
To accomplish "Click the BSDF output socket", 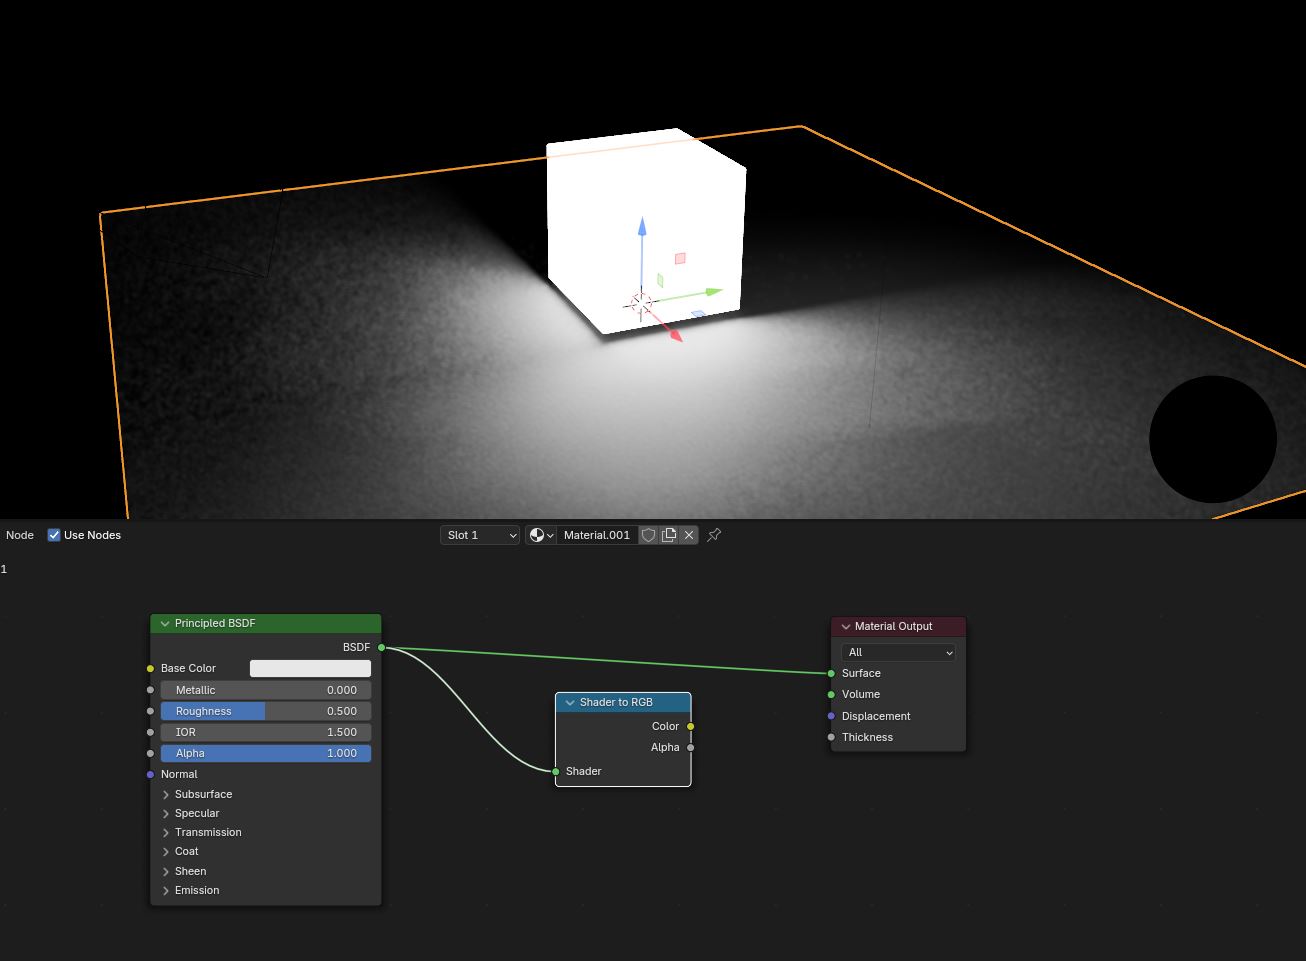I will click(382, 647).
